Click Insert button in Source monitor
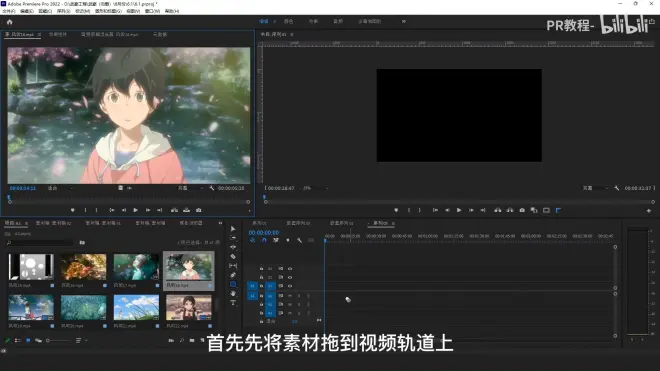The image size is (660, 371). 174,210
